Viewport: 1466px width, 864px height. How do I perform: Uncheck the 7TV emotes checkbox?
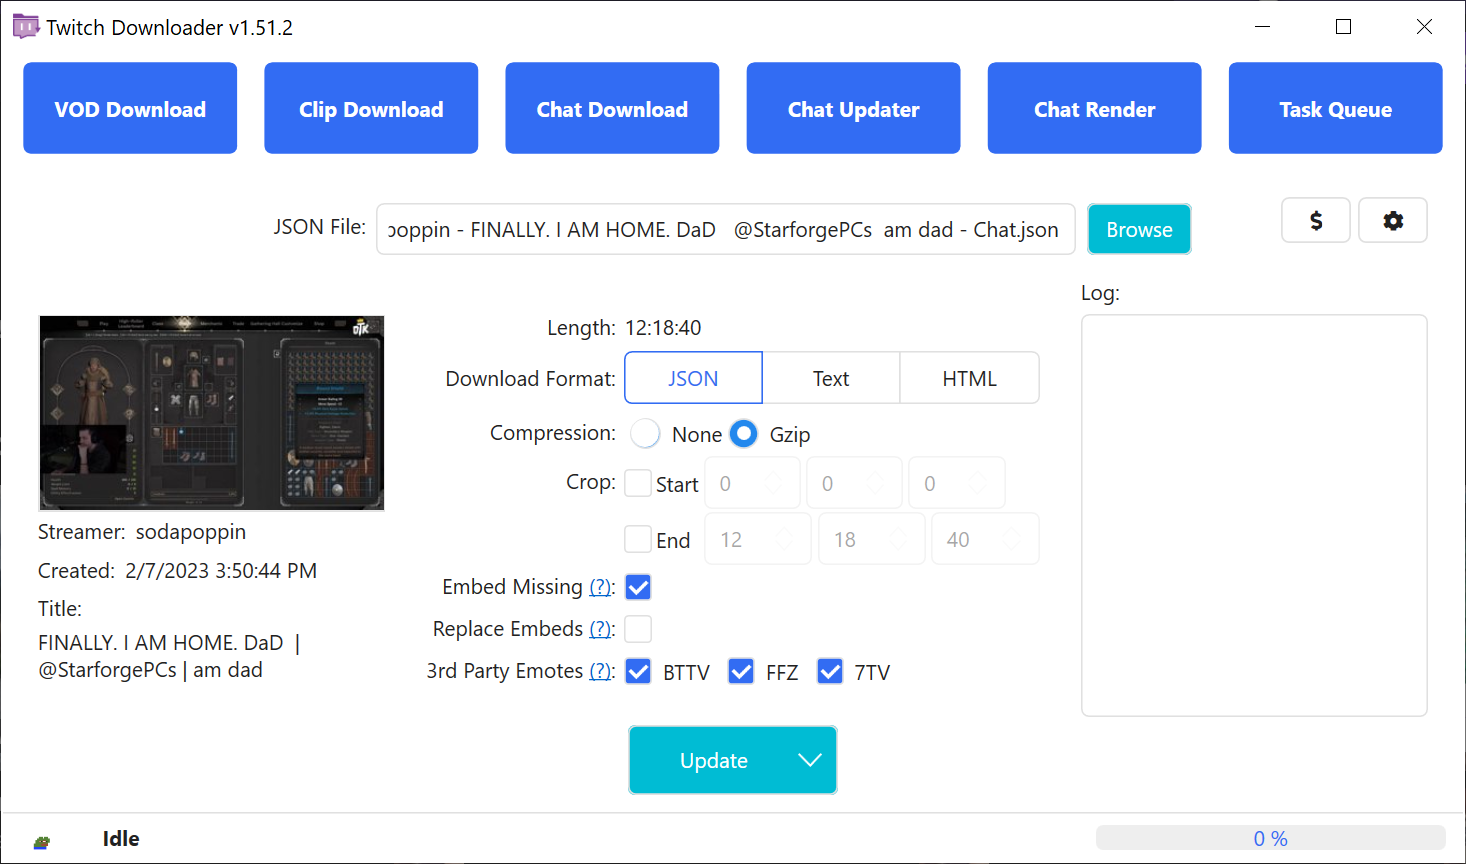tap(830, 671)
